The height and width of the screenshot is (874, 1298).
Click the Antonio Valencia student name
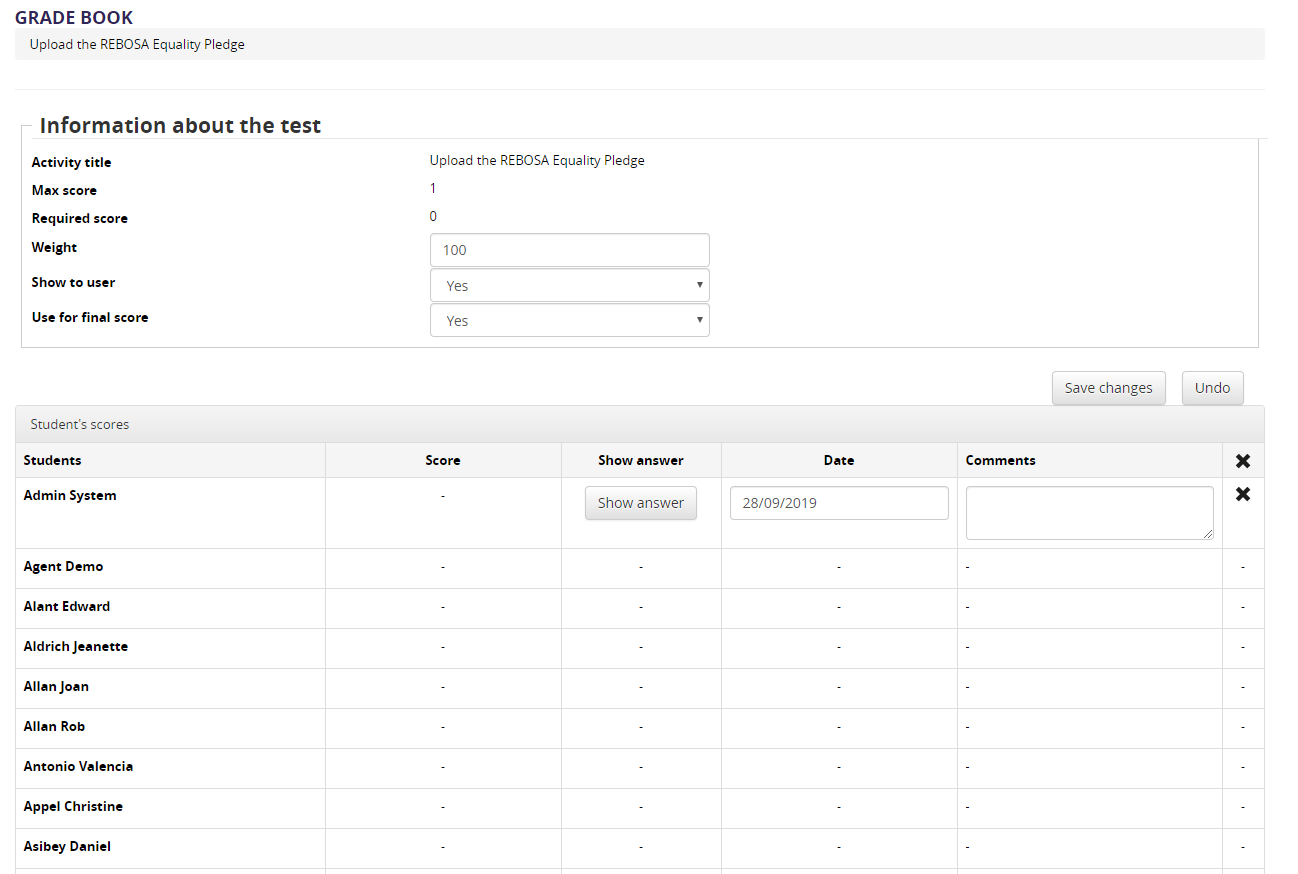78,766
